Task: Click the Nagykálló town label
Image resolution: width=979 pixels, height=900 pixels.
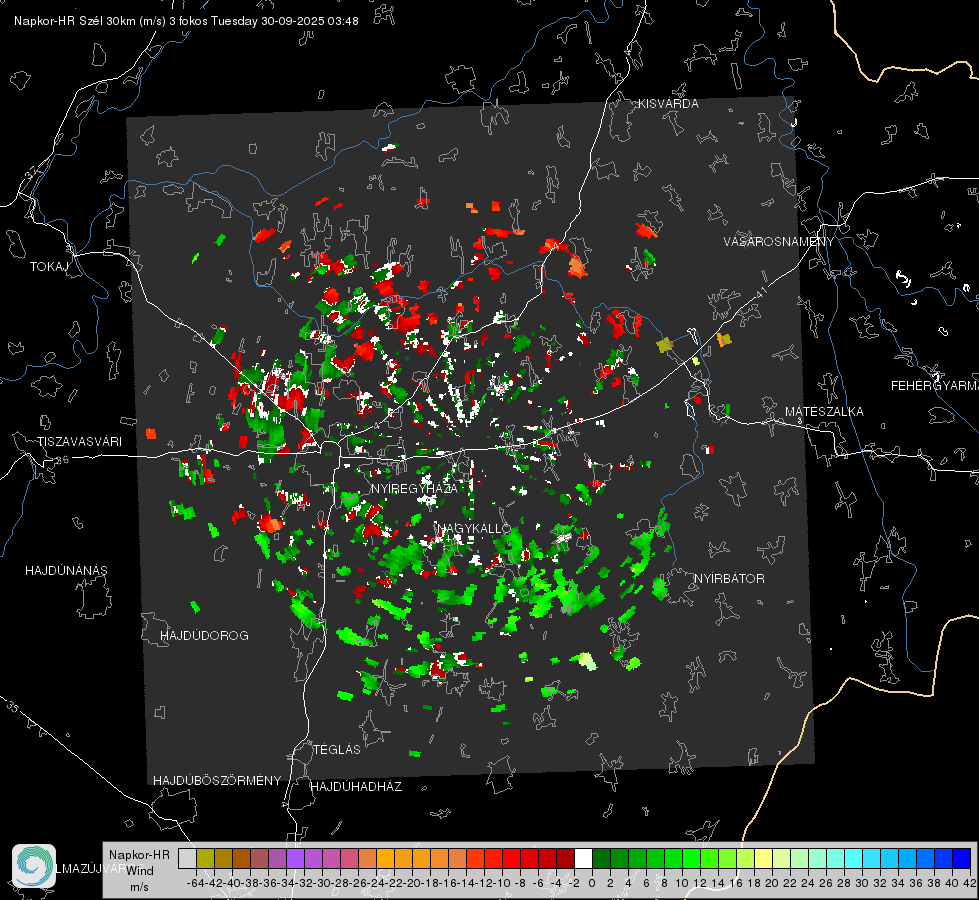Action: click(474, 528)
